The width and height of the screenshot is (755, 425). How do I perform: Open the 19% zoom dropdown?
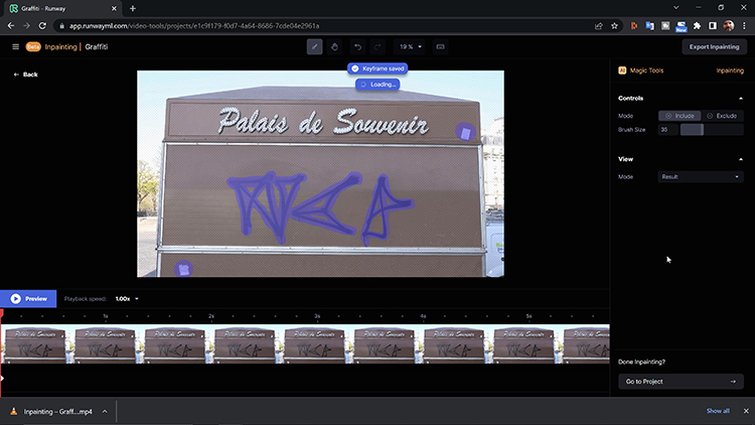pos(410,47)
